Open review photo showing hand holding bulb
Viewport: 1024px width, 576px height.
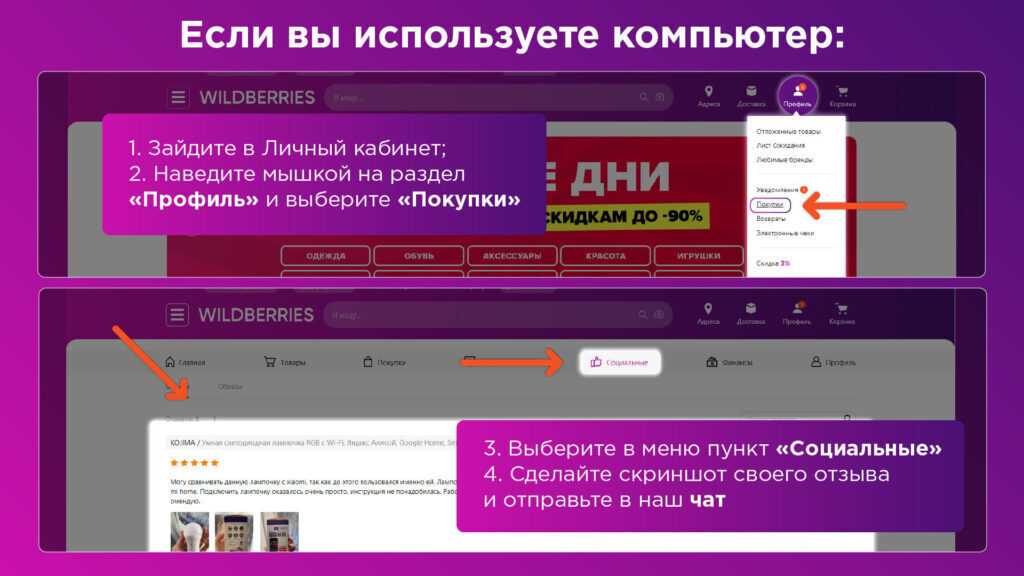pyautogui.click(x=189, y=532)
